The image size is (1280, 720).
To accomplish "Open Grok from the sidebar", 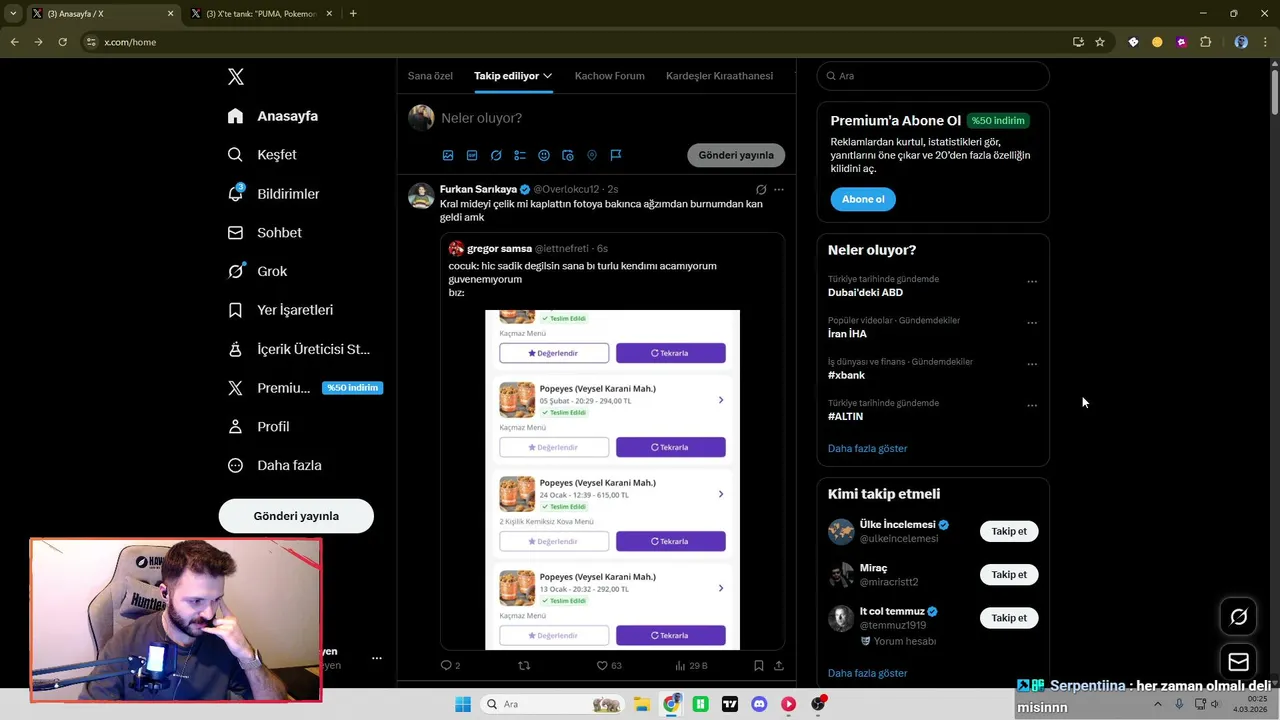I will 257,271.
